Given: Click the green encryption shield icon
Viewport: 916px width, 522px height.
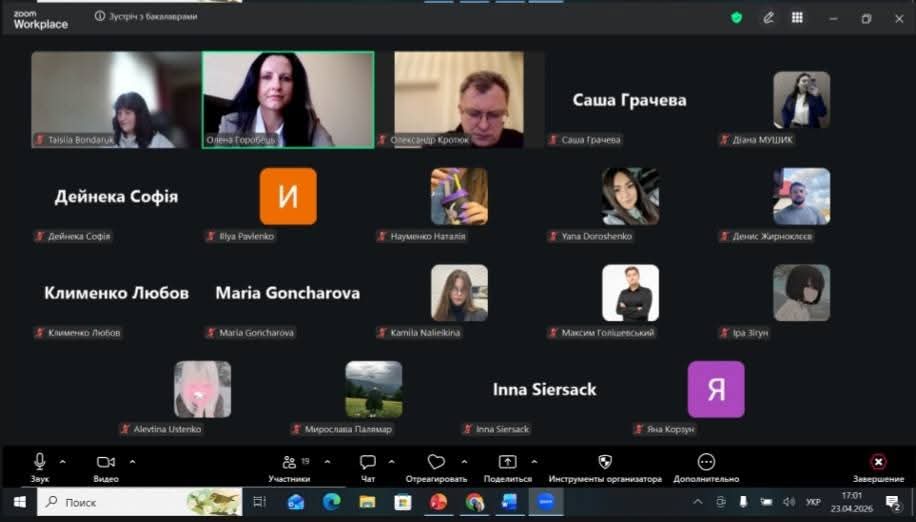Looking at the screenshot, I should tap(737, 17).
